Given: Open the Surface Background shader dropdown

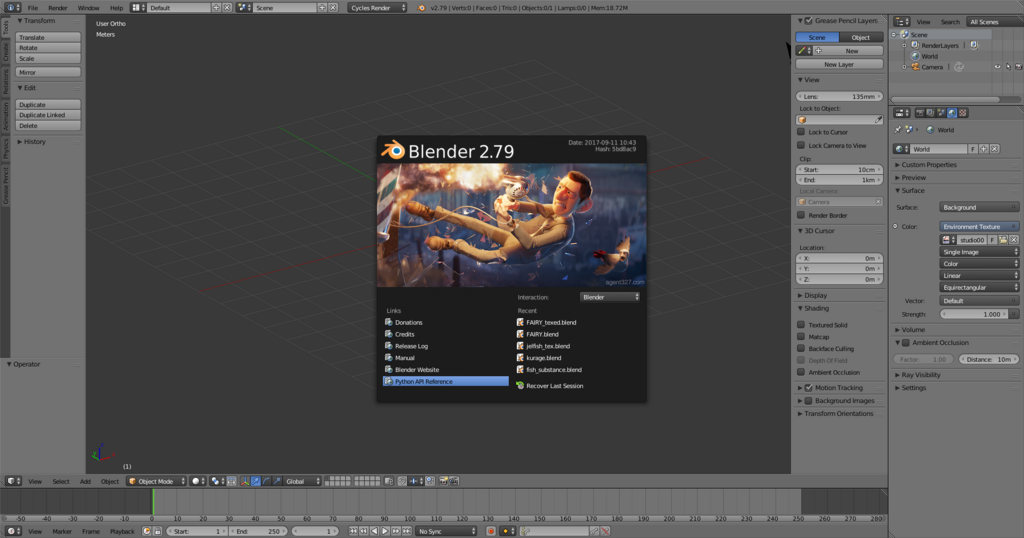Looking at the screenshot, I should coord(979,207).
